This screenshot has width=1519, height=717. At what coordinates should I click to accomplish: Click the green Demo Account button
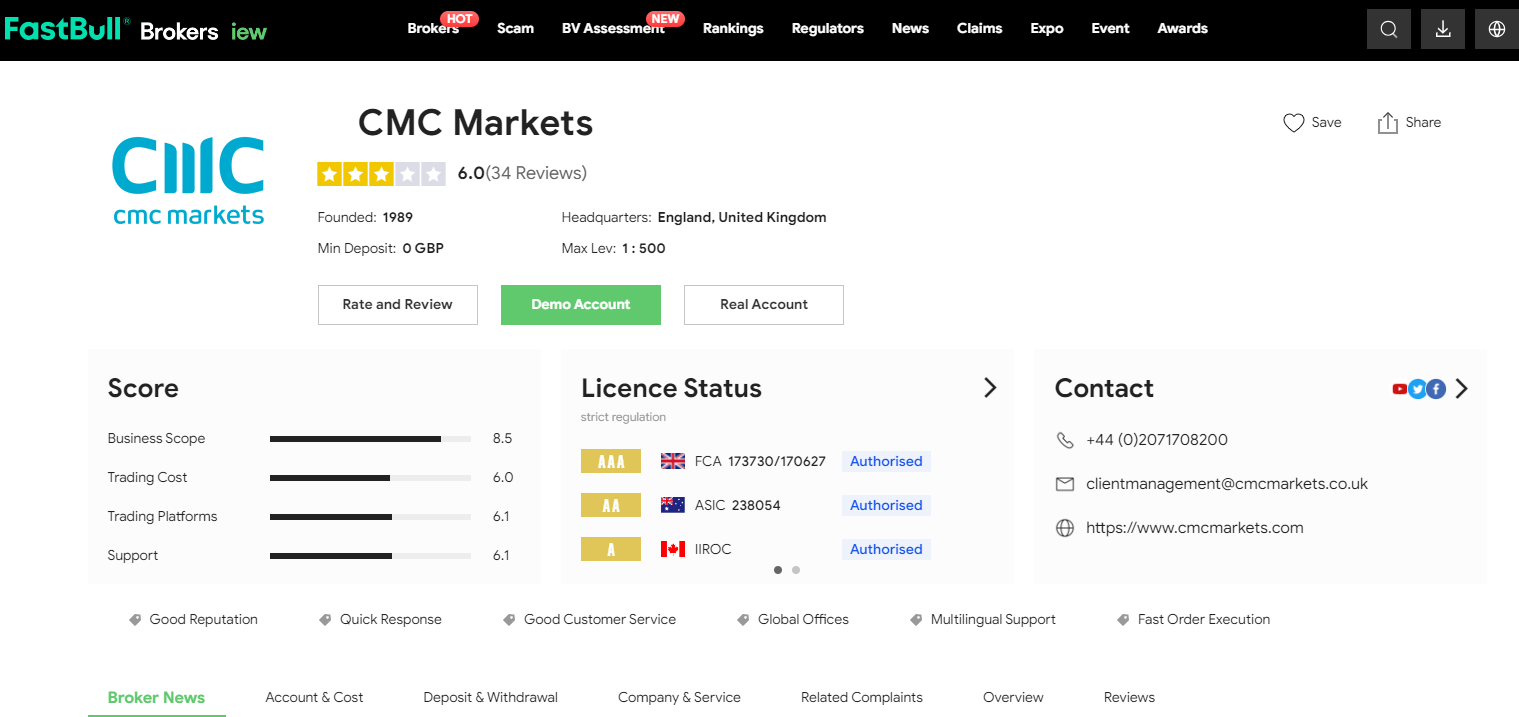[580, 305]
